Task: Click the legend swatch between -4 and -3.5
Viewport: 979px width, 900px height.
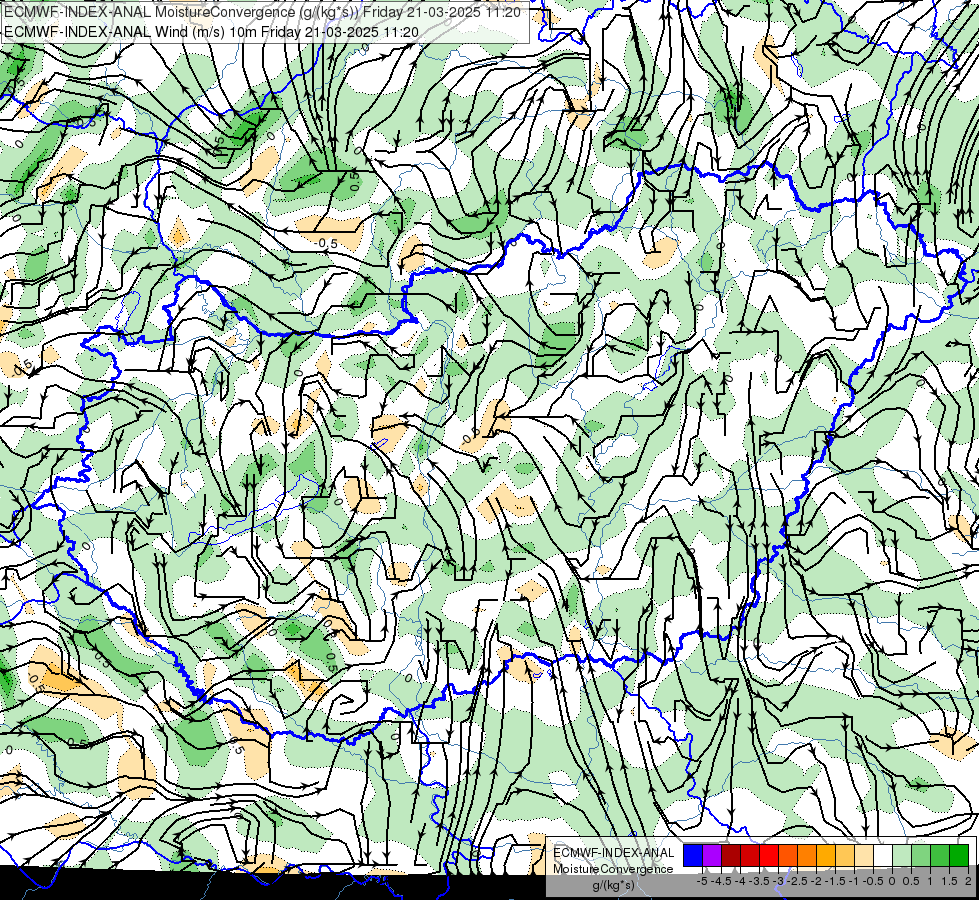Action: click(x=750, y=855)
